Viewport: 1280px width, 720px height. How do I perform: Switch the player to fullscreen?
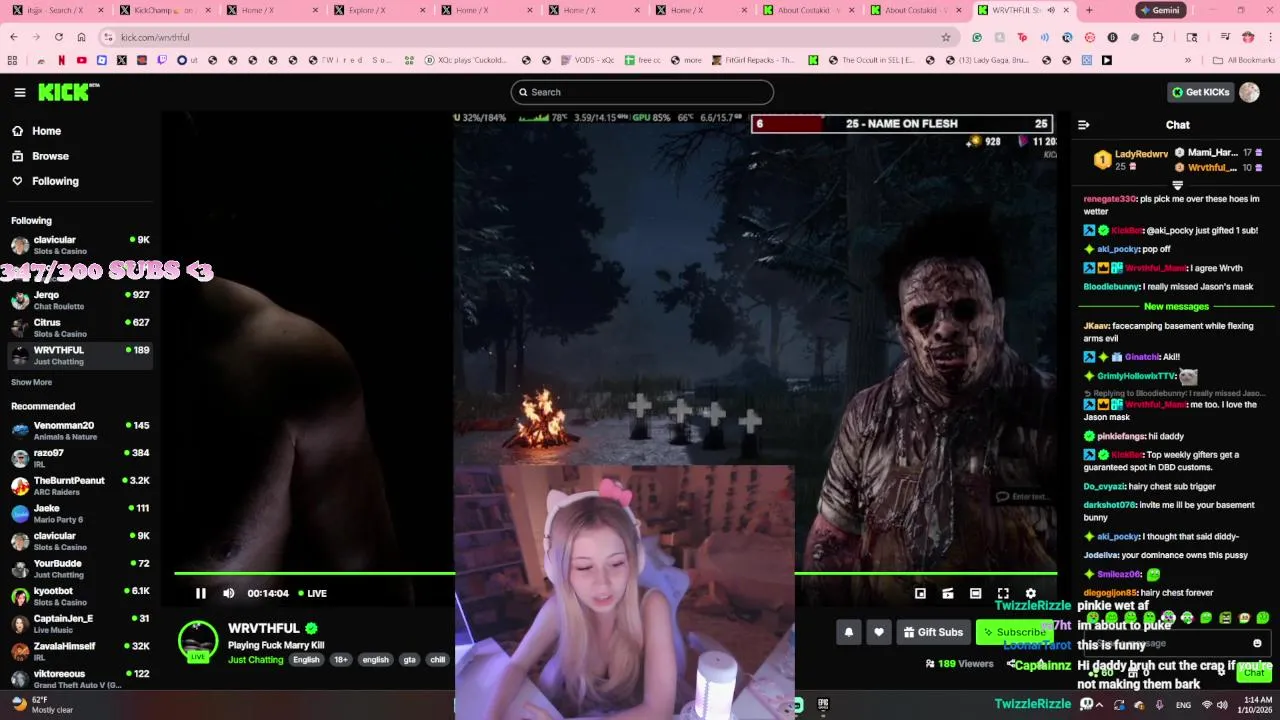[x=1003, y=593]
